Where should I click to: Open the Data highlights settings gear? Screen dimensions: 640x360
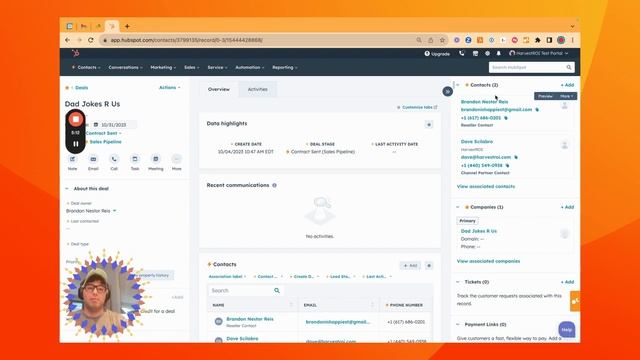click(x=429, y=124)
